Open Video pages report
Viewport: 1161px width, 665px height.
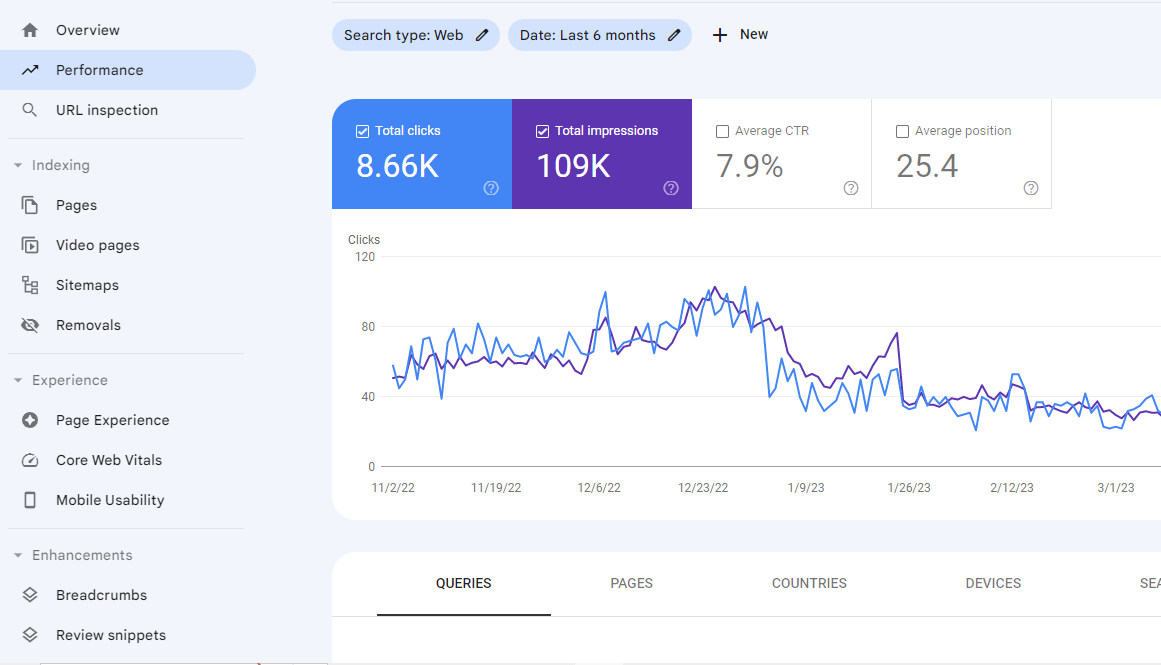click(x=127, y=245)
